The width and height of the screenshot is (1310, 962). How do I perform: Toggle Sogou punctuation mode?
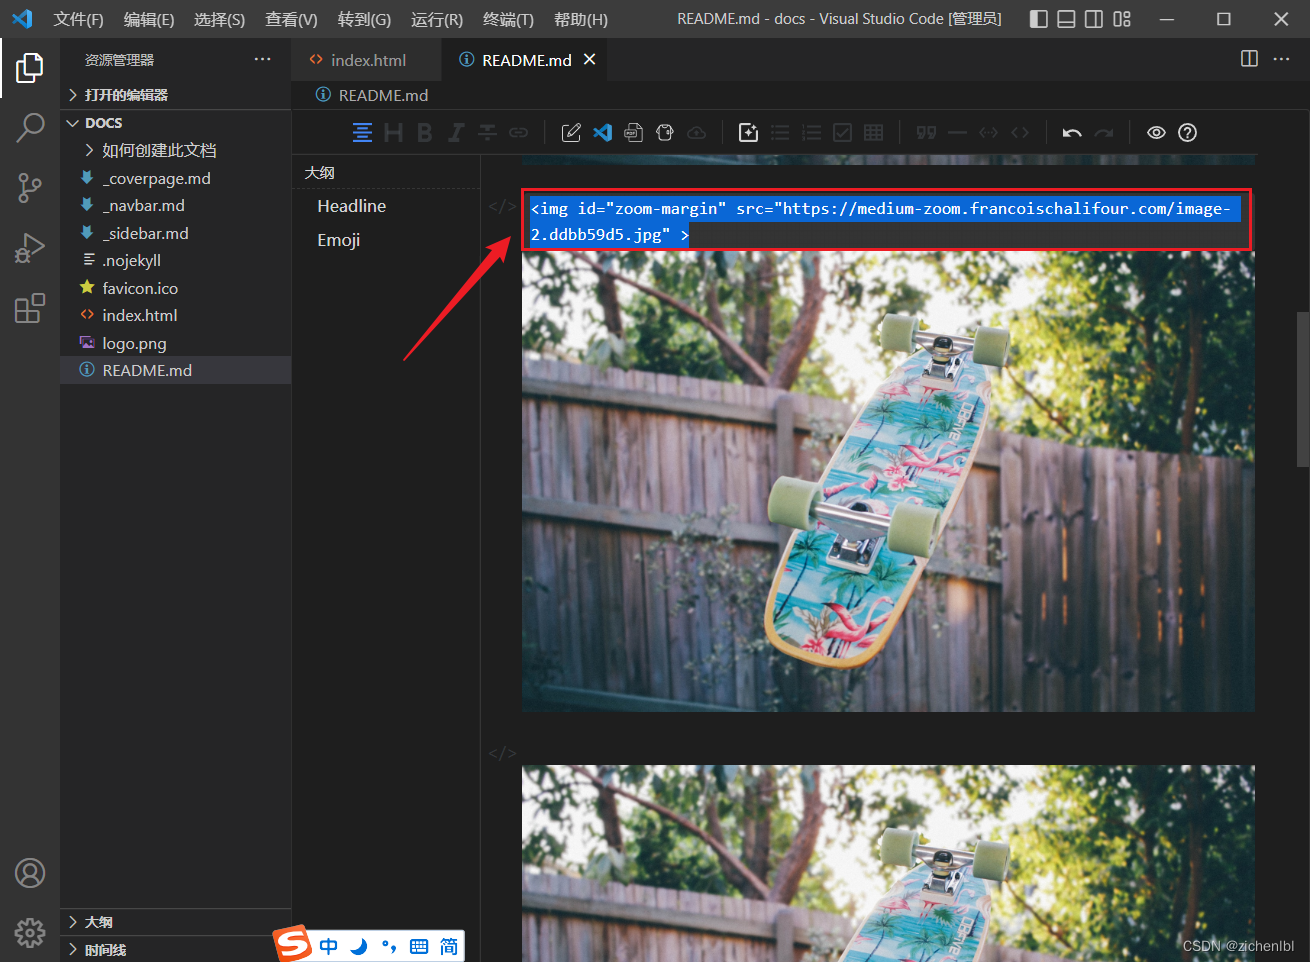pyautogui.click(x=388, y=946)
